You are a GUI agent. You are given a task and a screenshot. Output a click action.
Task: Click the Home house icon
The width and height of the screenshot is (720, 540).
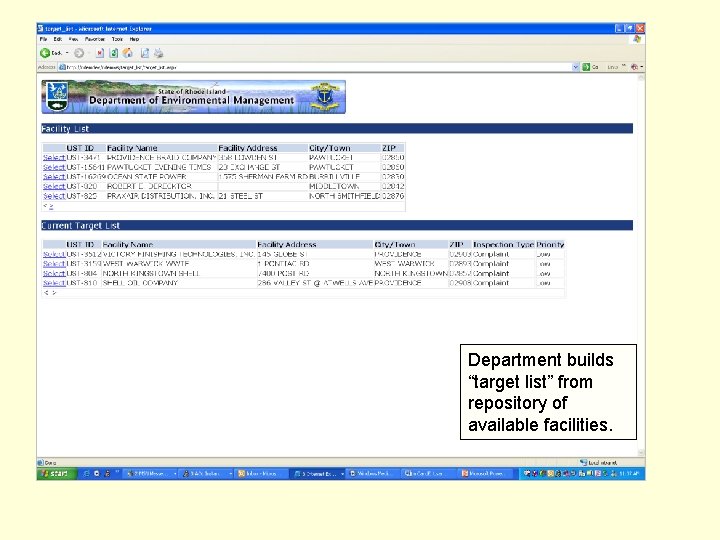click(128, 53)
